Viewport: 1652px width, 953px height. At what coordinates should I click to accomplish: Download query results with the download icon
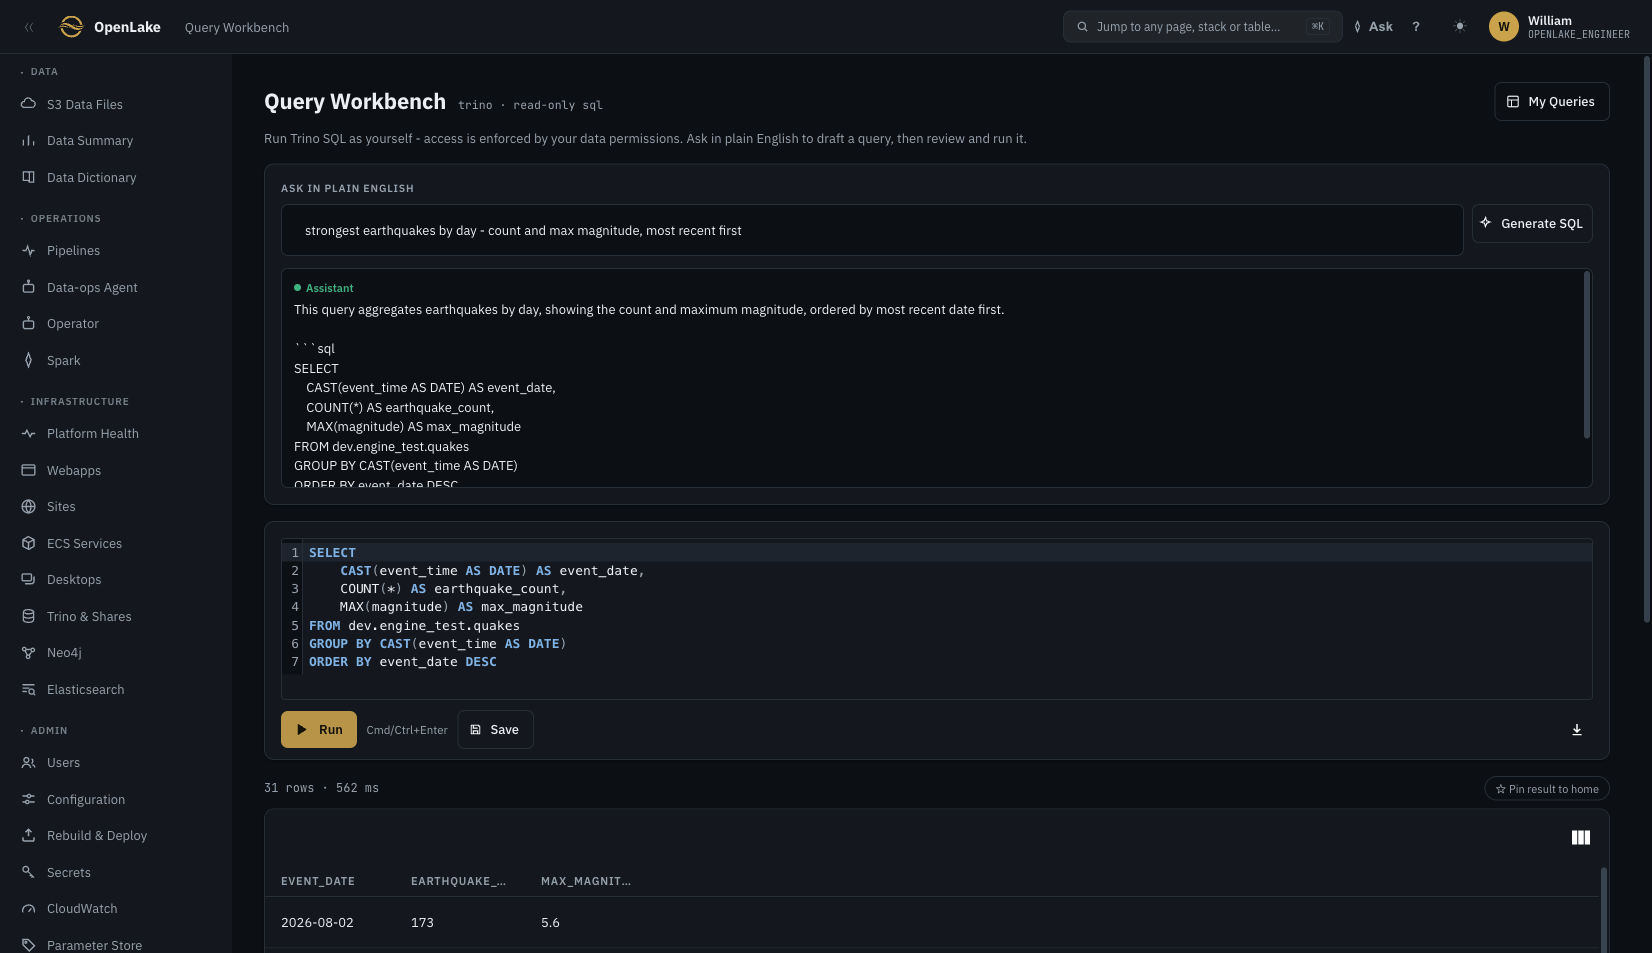[x=1577, y=730]
